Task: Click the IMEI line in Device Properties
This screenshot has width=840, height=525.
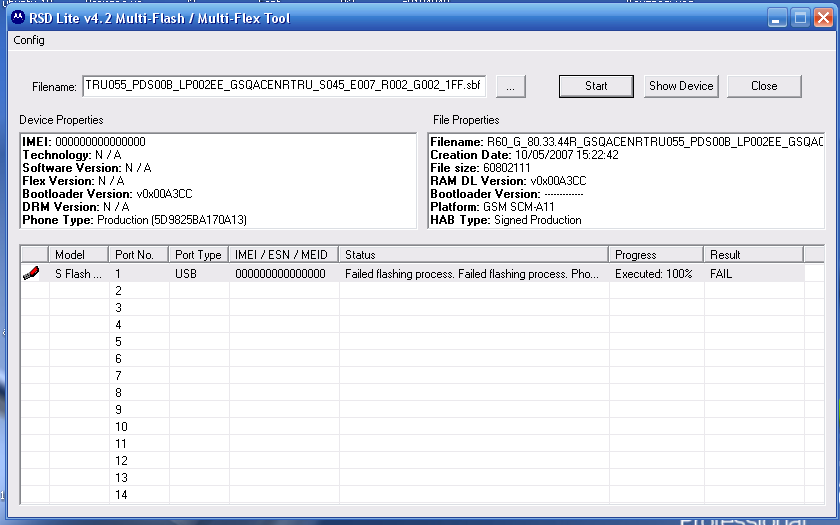Action: [84, 142]
